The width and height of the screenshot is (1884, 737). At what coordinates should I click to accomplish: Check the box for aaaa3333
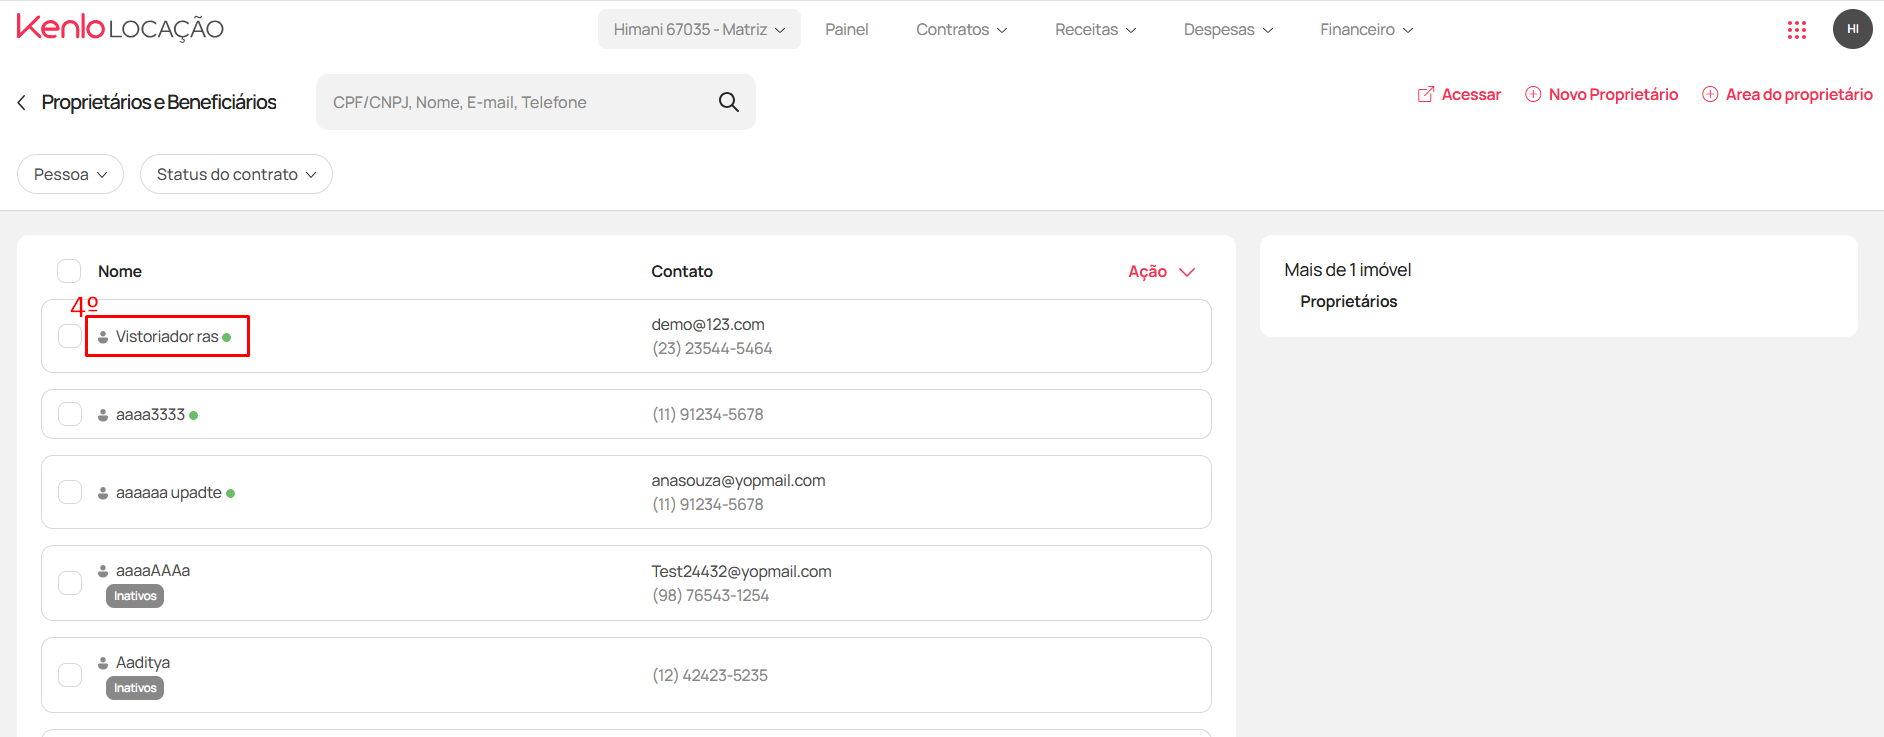click(70, 414)
